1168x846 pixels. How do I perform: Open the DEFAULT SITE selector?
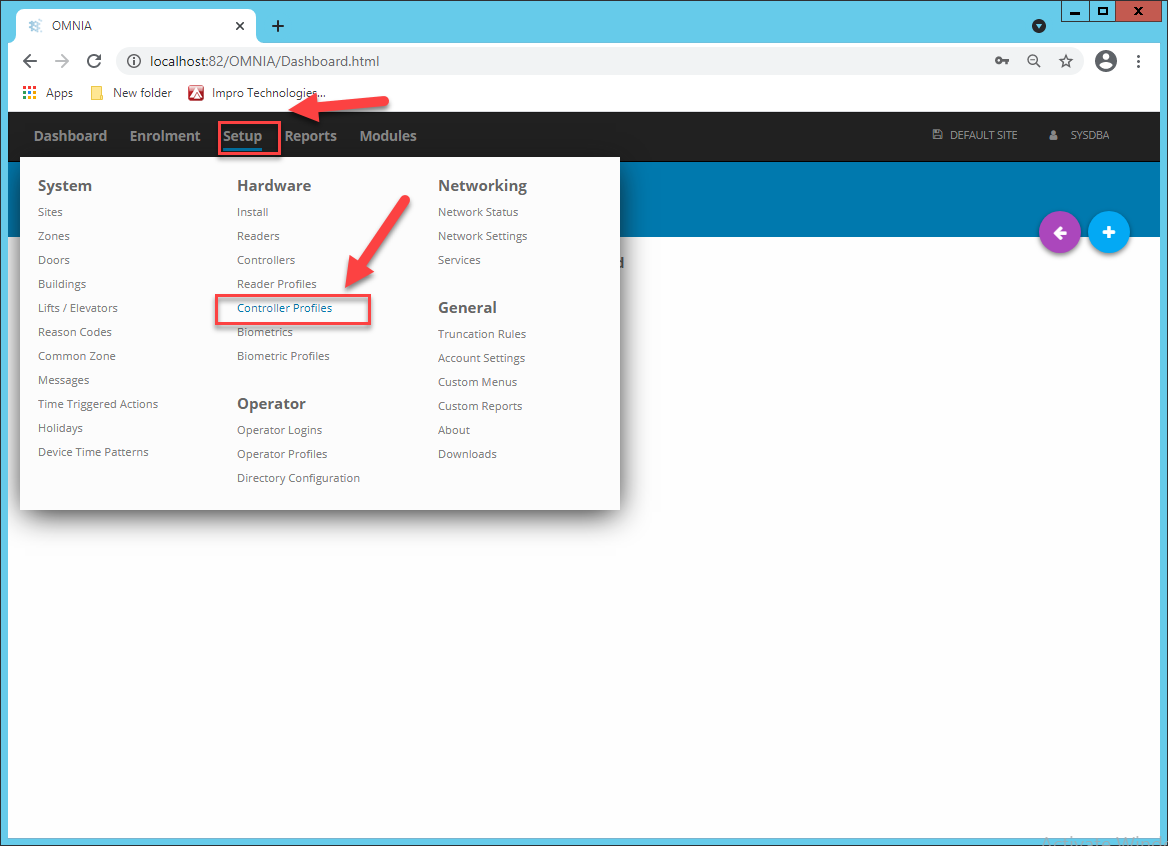pos(974,135)
